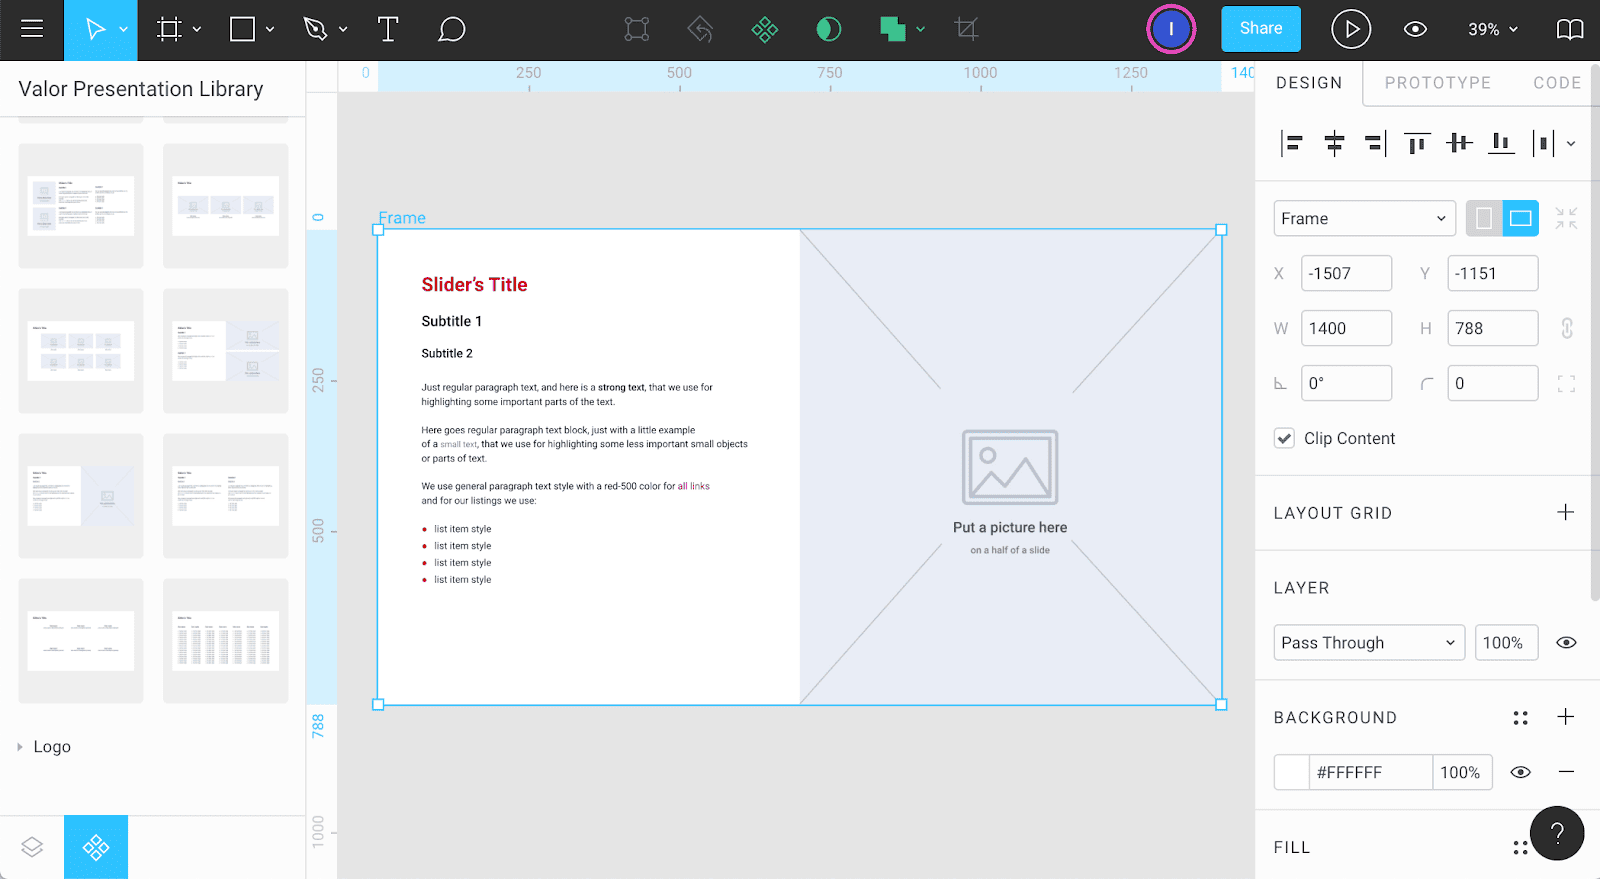Open the Pass Through blend mode dropdown

click(1368, 643)
